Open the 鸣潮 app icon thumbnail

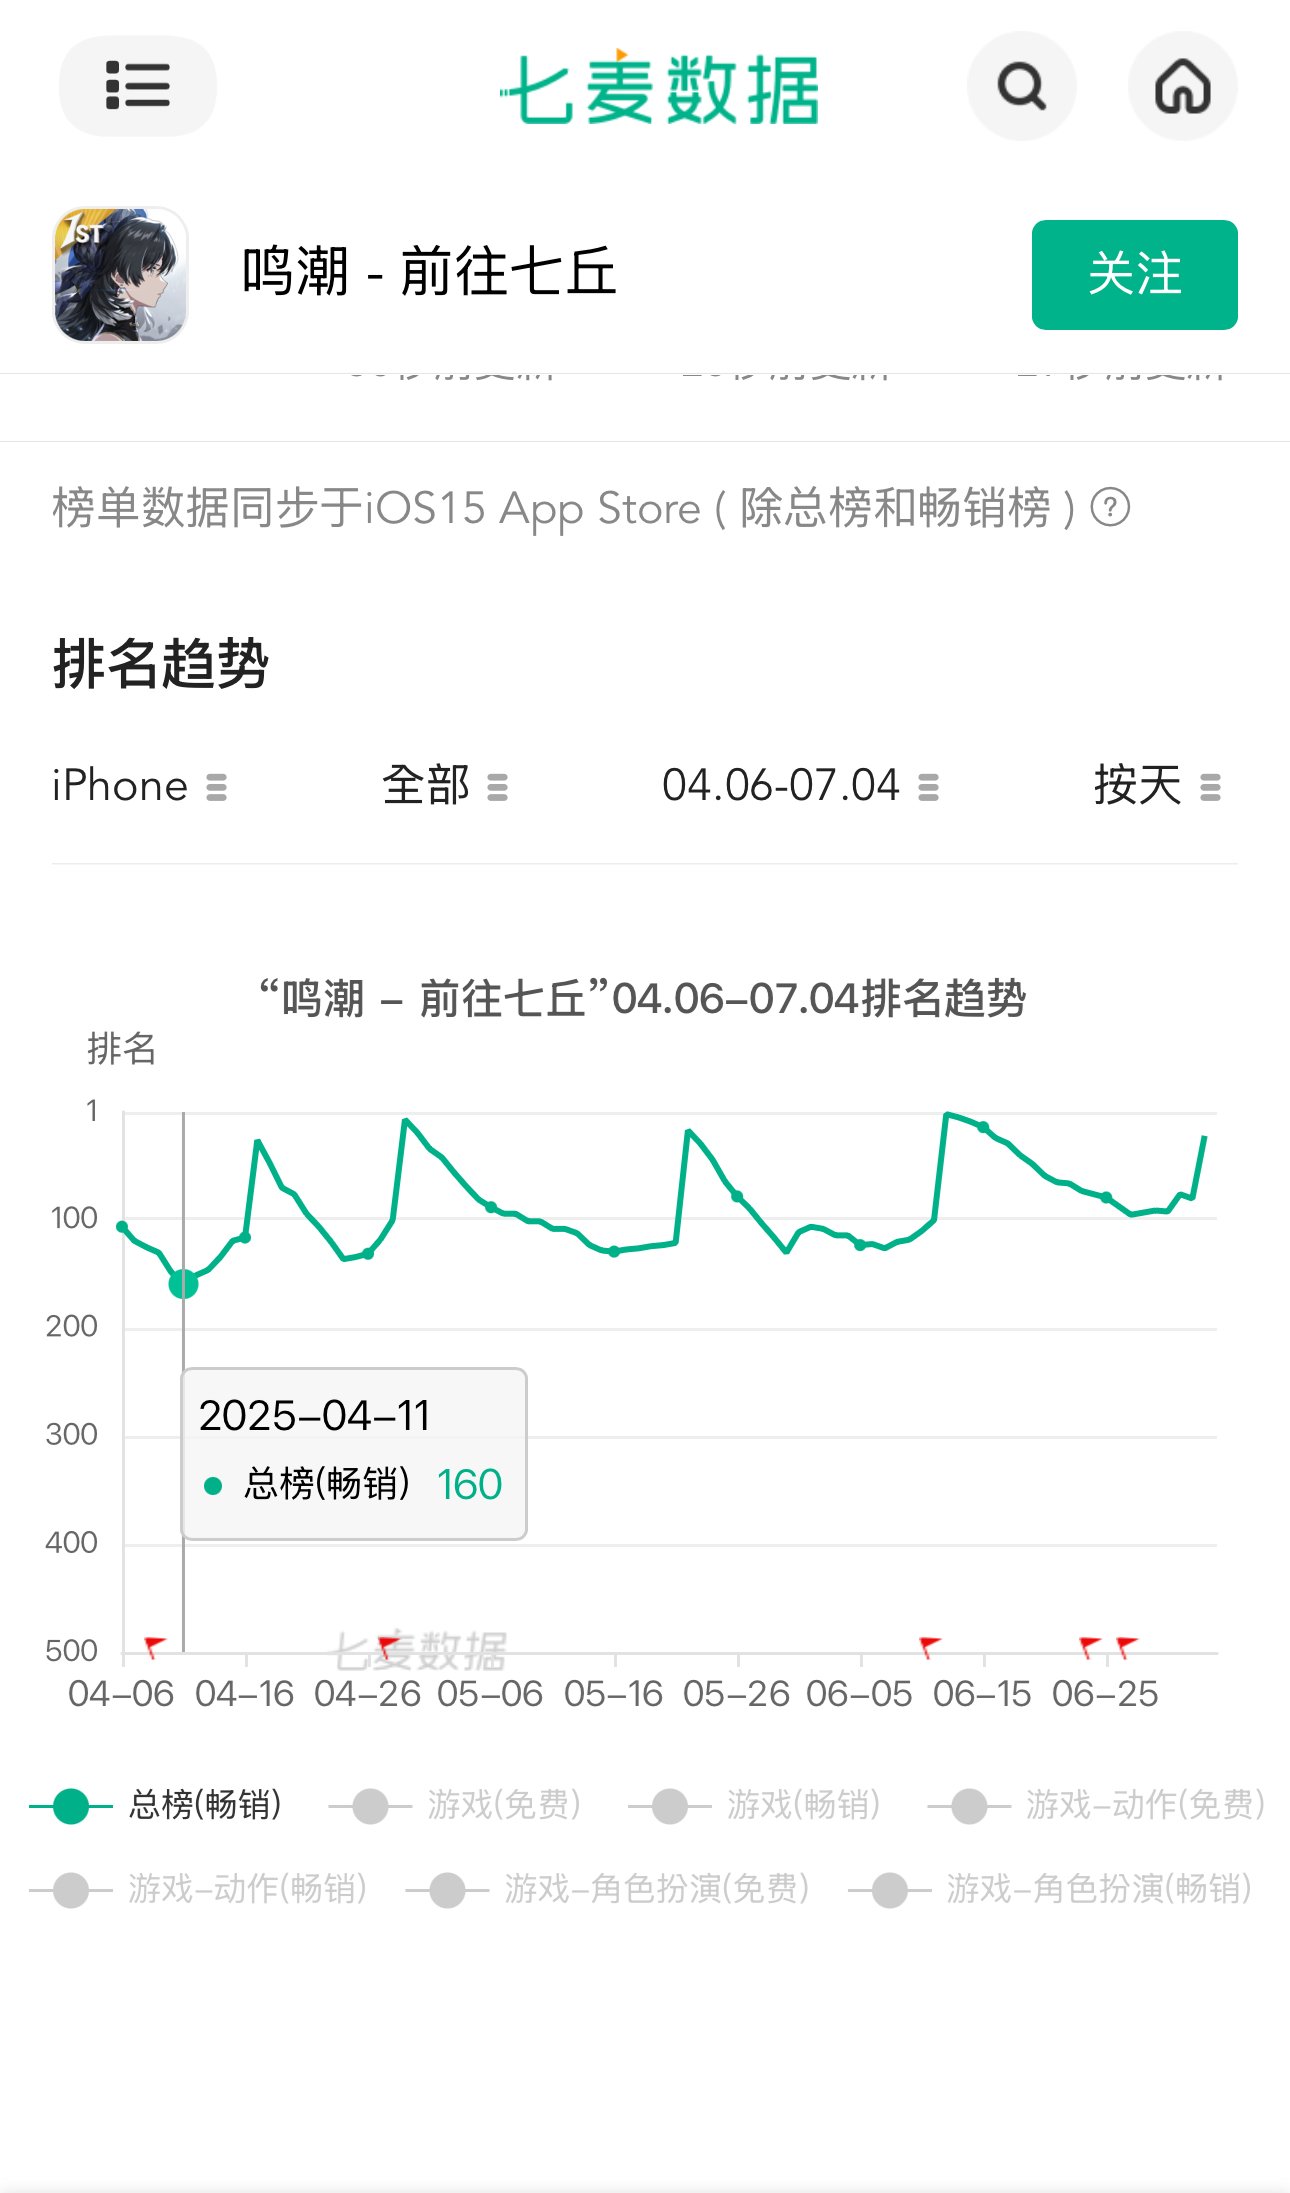(x=120, y=275)
